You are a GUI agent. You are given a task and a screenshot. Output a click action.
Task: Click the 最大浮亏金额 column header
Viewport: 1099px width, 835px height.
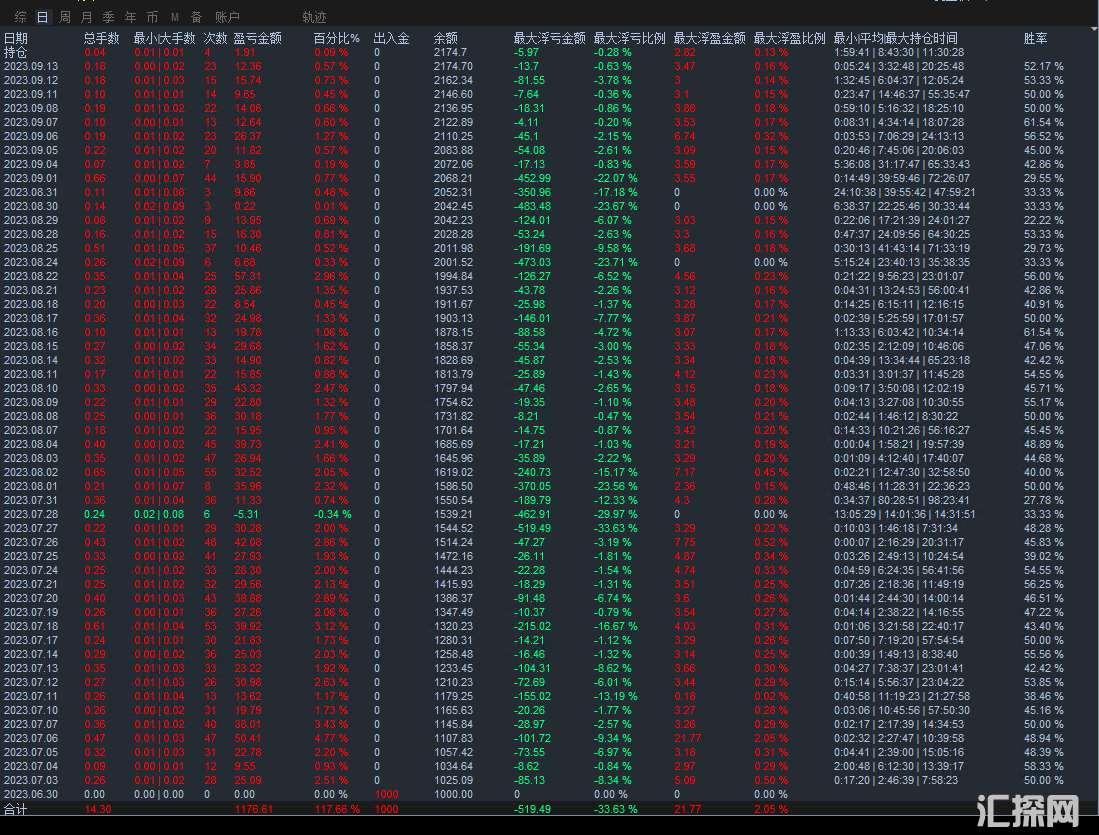[x=550, y=38]
